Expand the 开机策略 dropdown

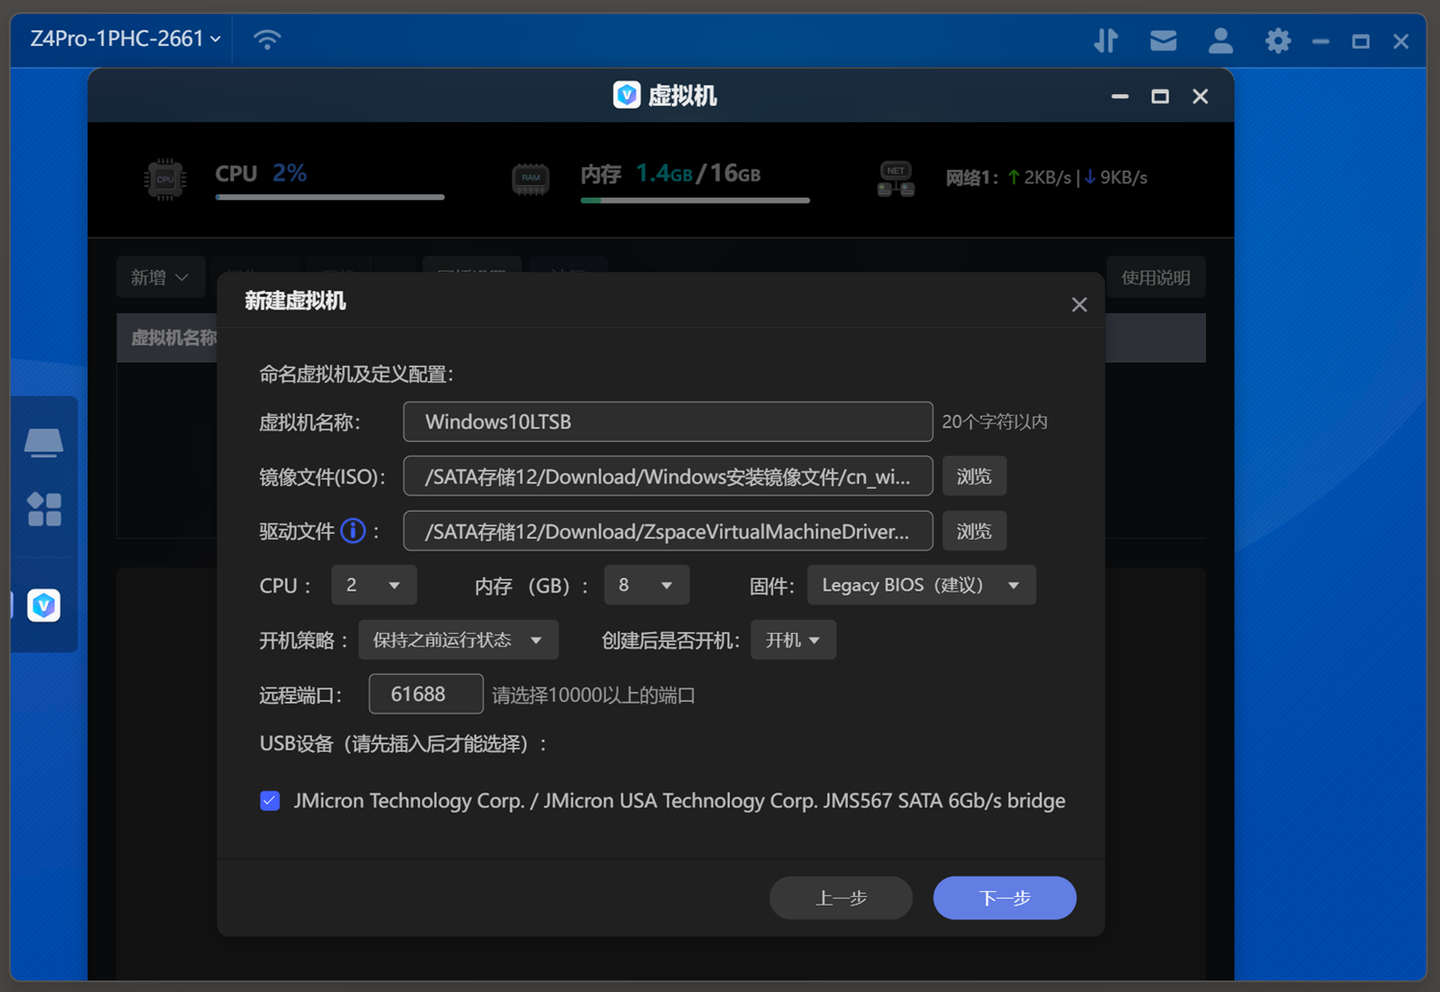click(x=458, y=640)
